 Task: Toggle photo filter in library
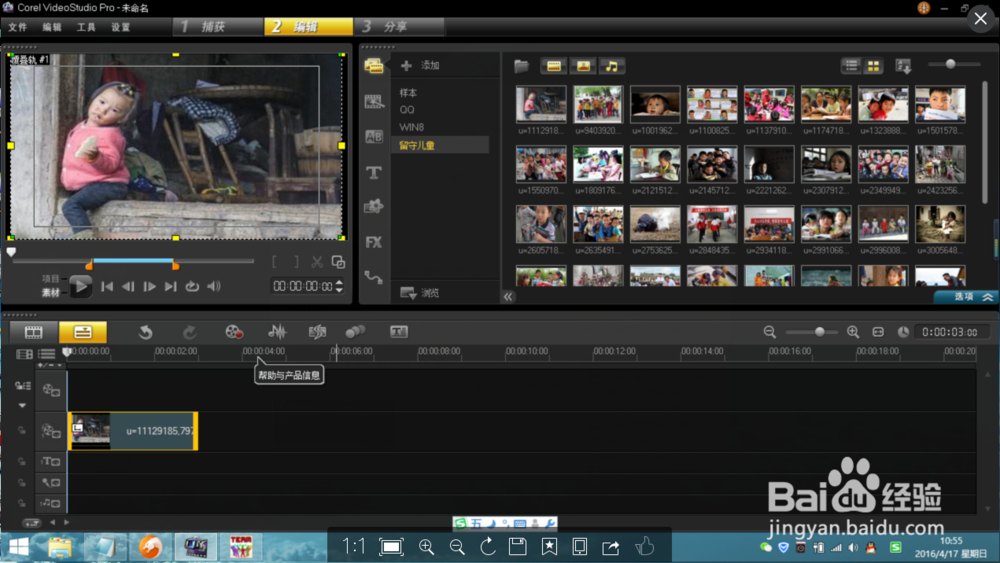point(583,66)
